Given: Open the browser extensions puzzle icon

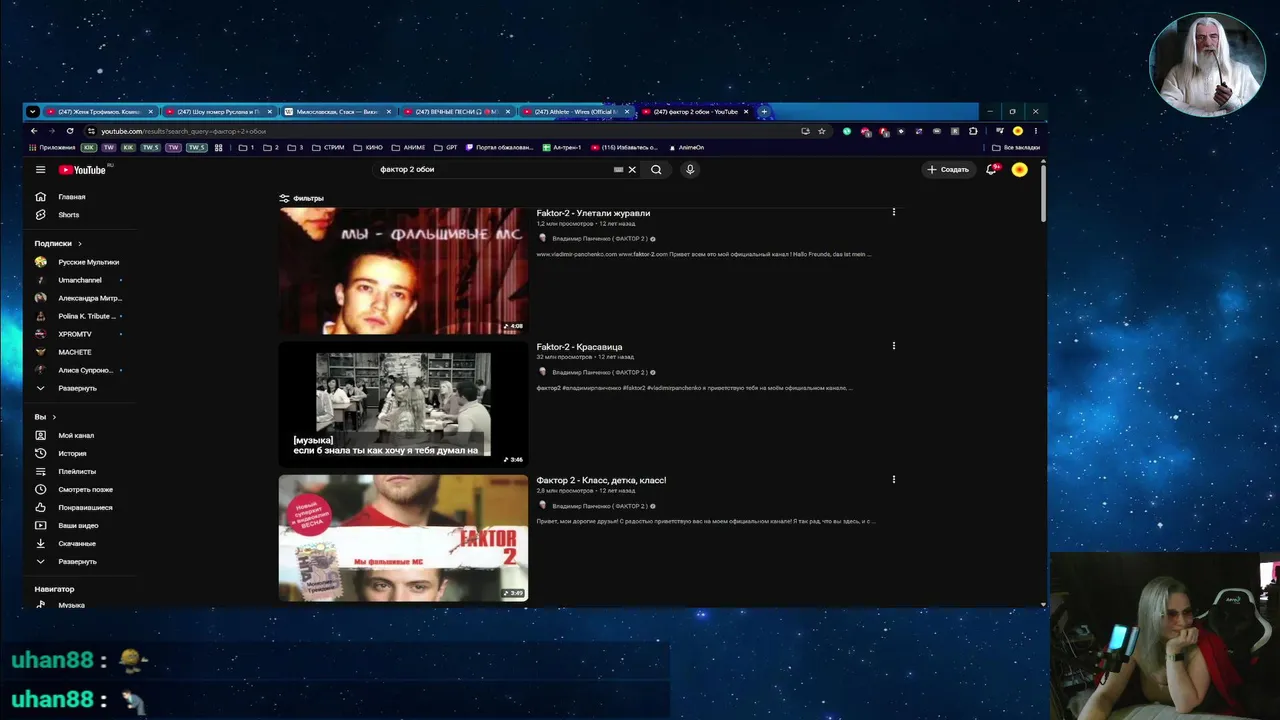Looking at the screenshot, I should pyautogui.click(x=973, y=131).
